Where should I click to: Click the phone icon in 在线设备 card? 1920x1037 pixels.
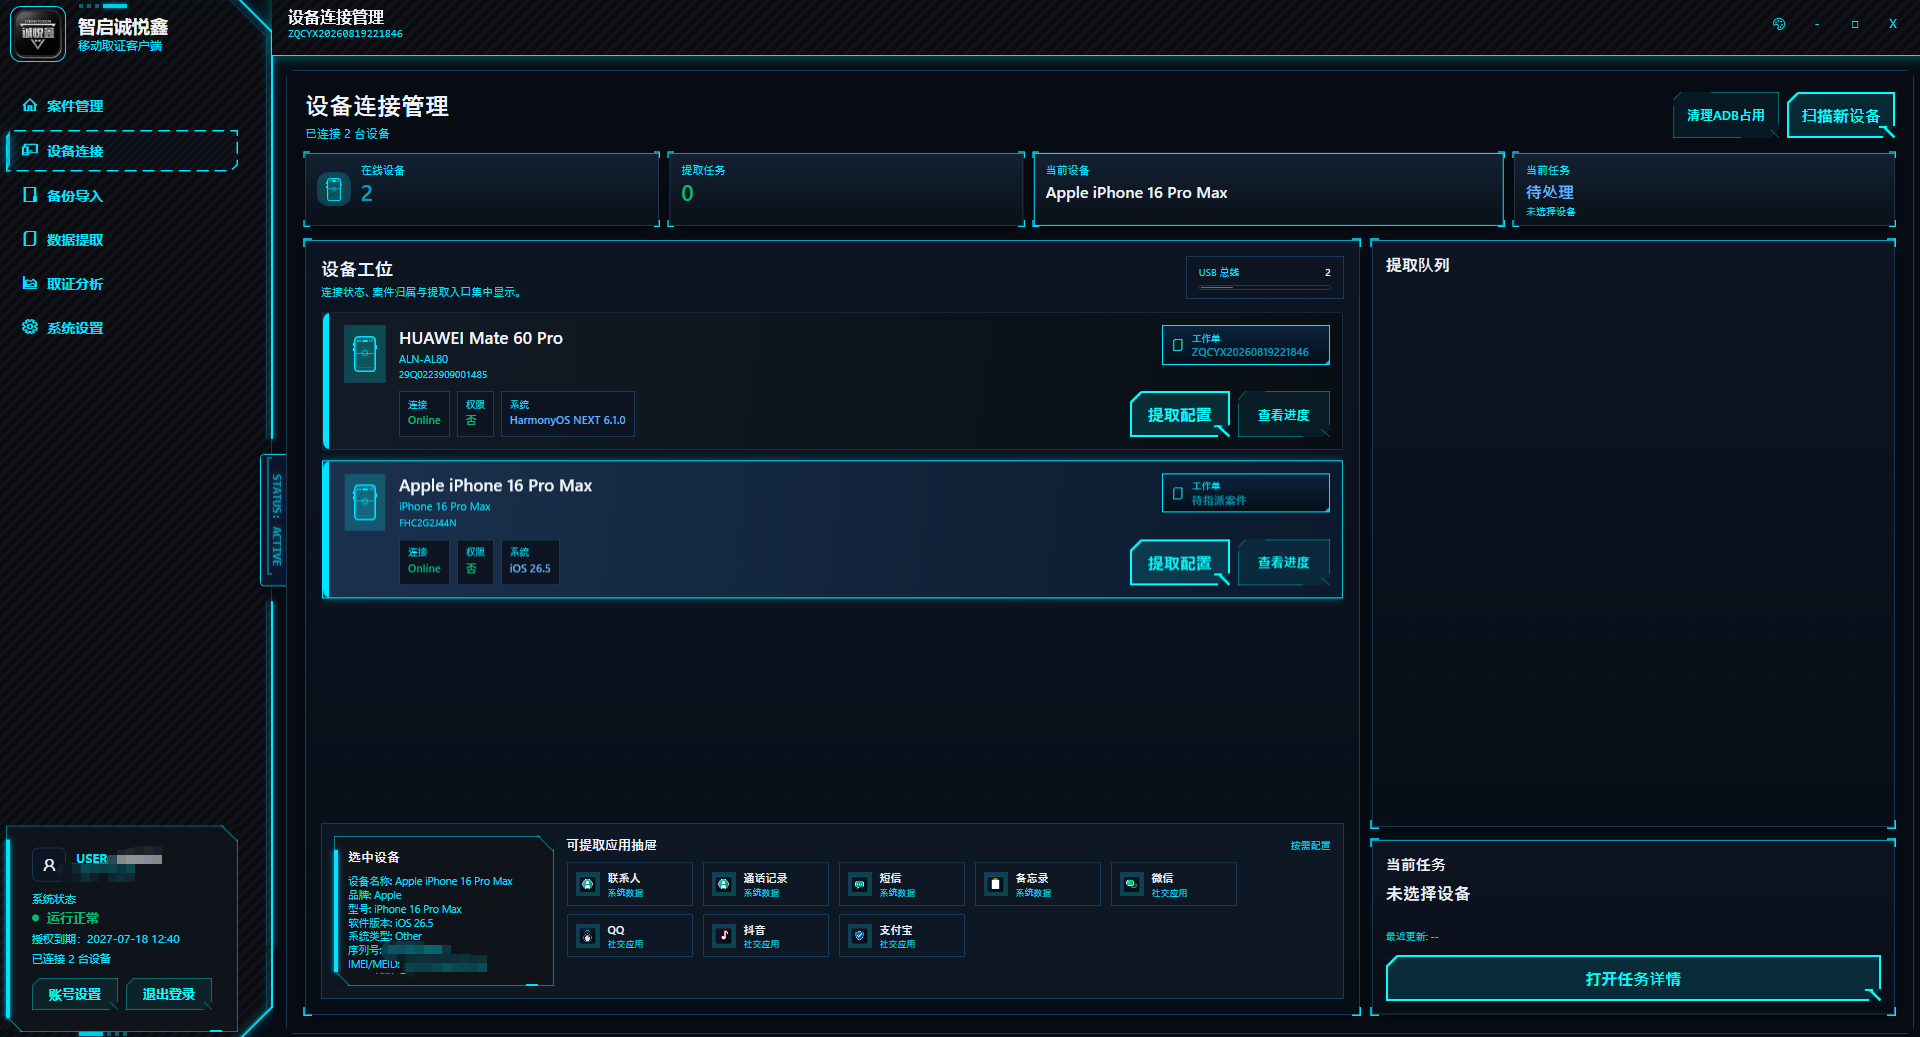(334, 189)
